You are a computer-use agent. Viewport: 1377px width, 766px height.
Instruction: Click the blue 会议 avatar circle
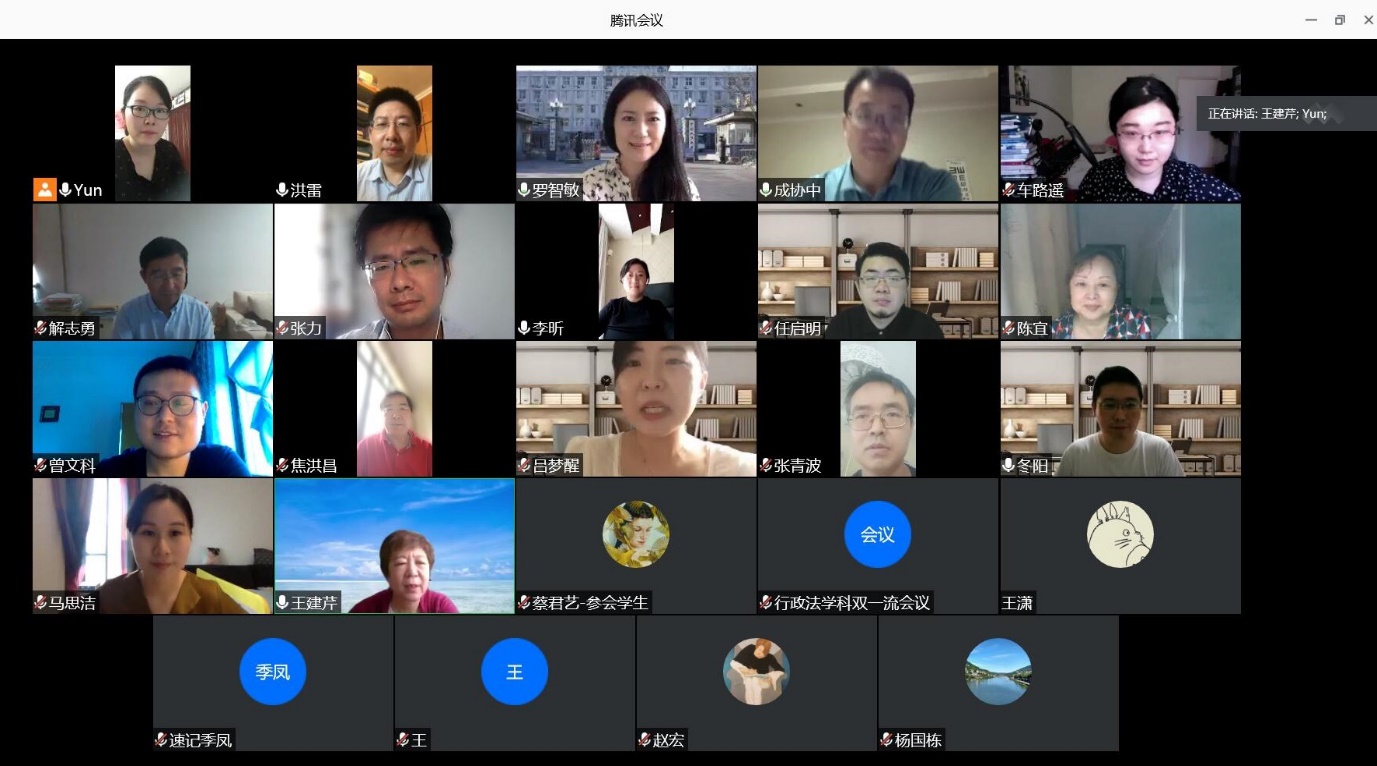(x=877, y=534)
